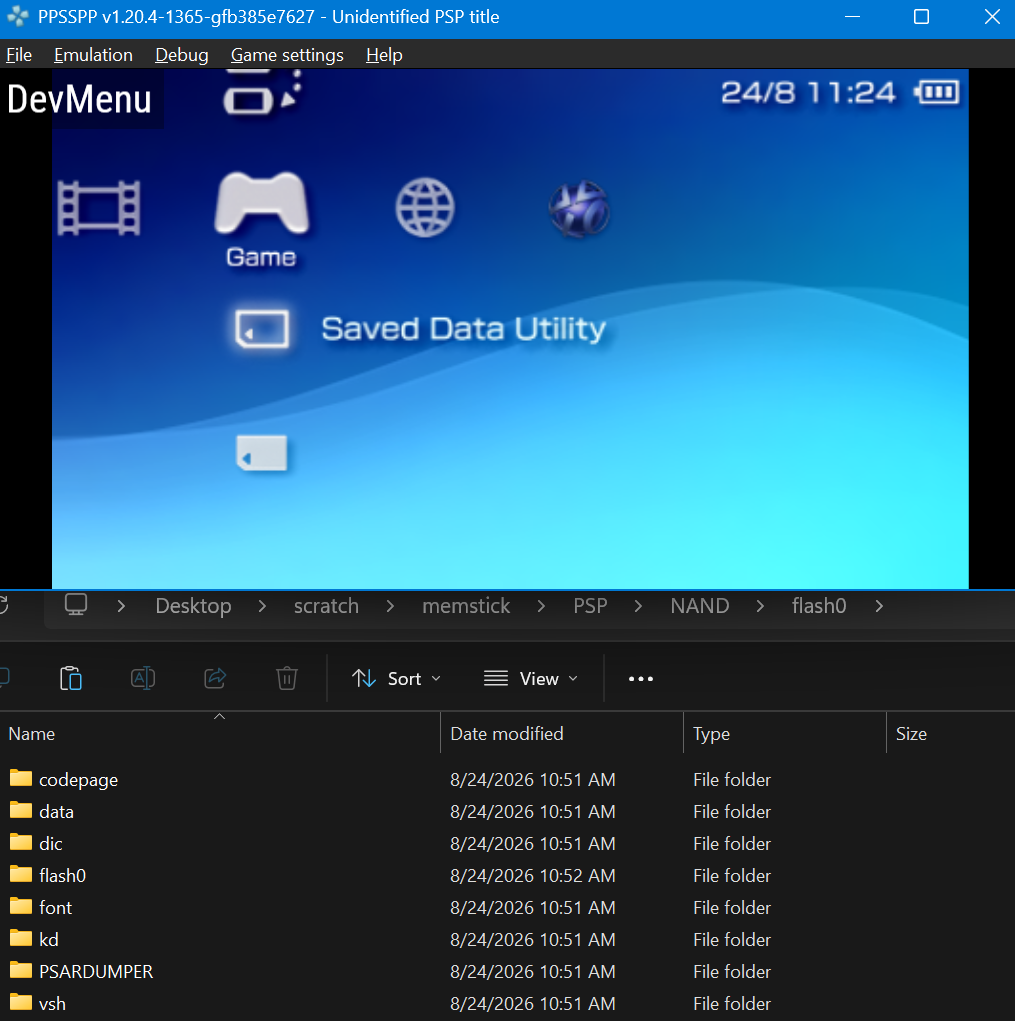This screenshot has height=1021, width=1015.
Task: Open the Sort dropdown
Action: coord(396,678)
